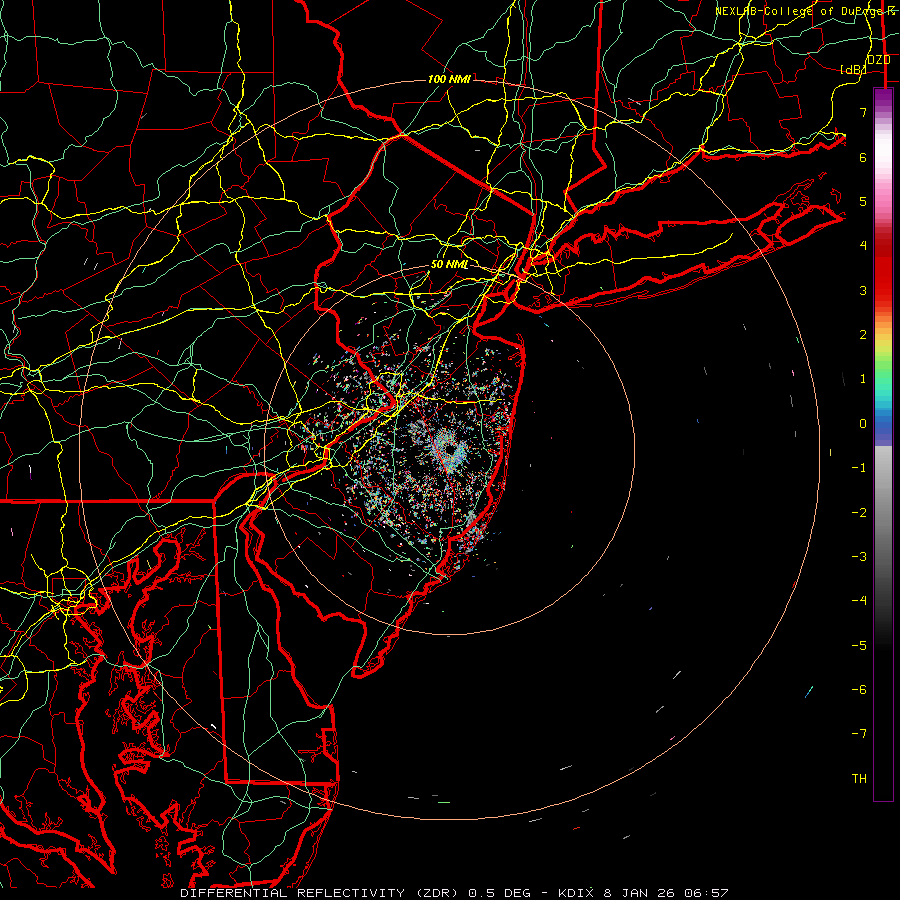Pick the red section of the color bar

[x=883, y=270]
